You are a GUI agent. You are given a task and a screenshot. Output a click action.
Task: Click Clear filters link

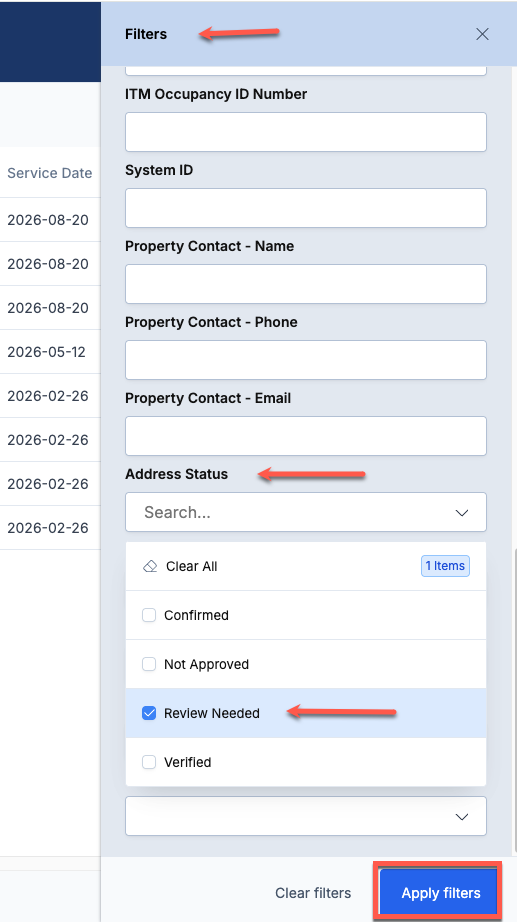click(x=313, y=893)
